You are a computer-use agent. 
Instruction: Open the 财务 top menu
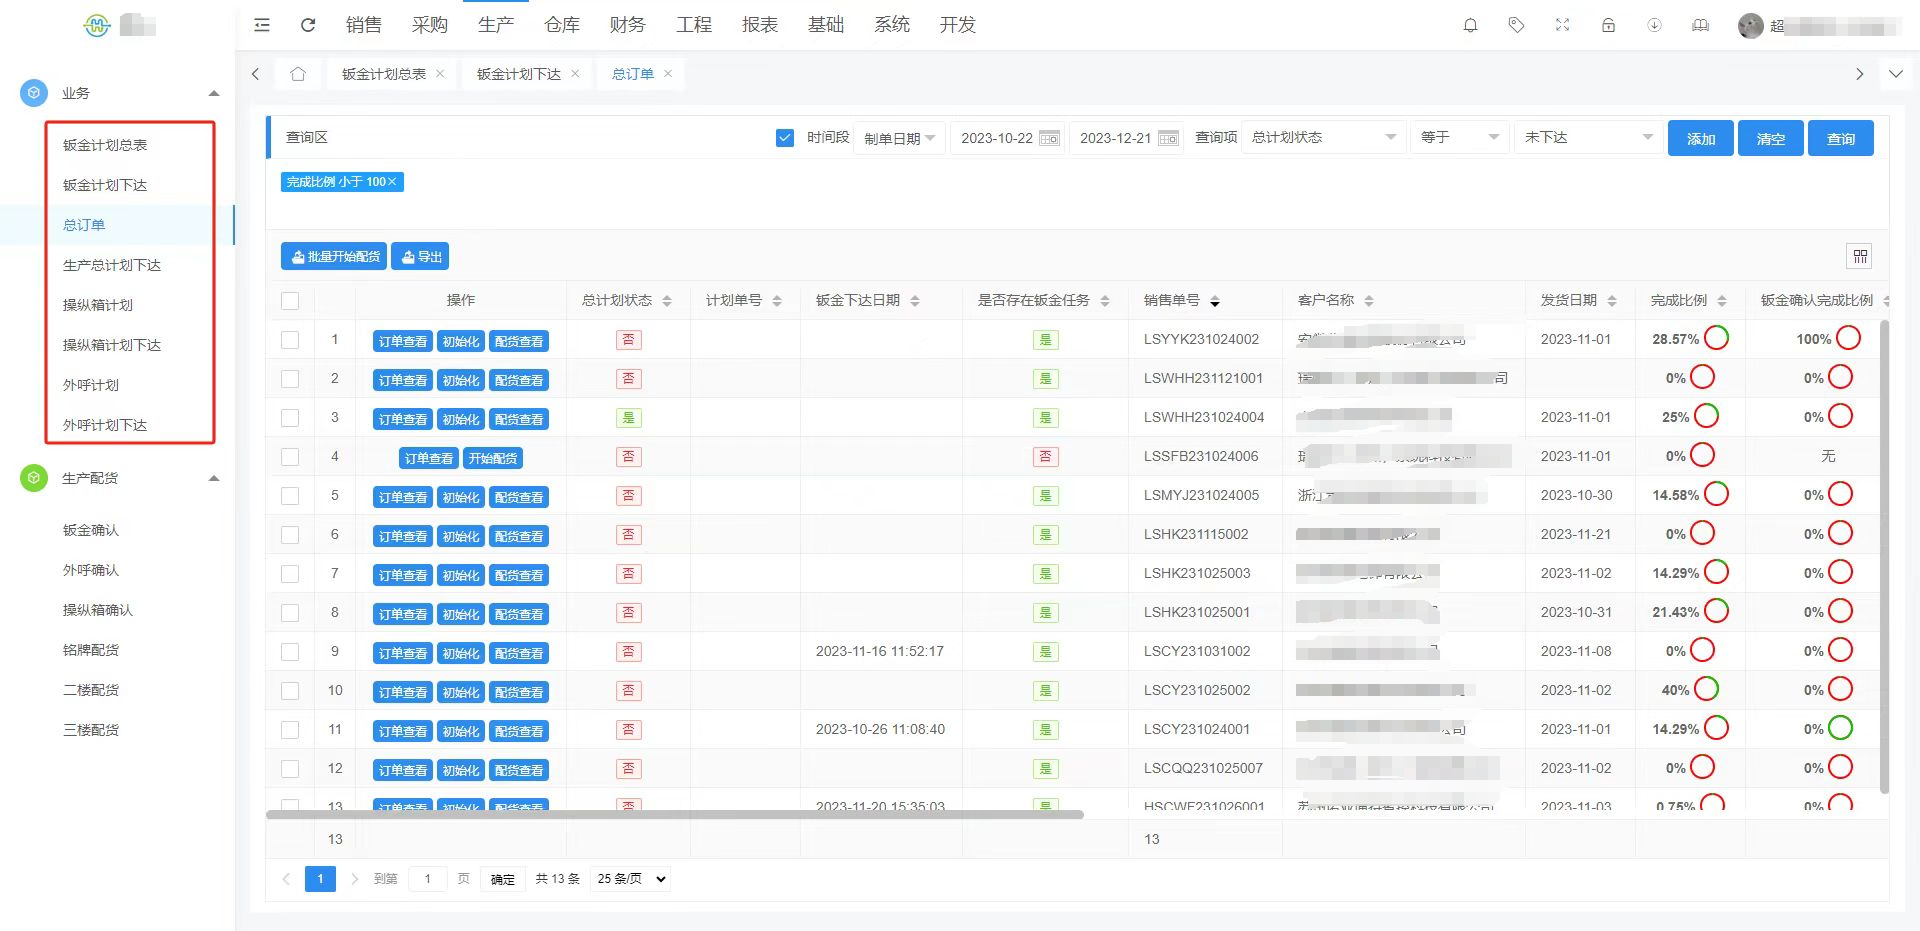point(628,25)
